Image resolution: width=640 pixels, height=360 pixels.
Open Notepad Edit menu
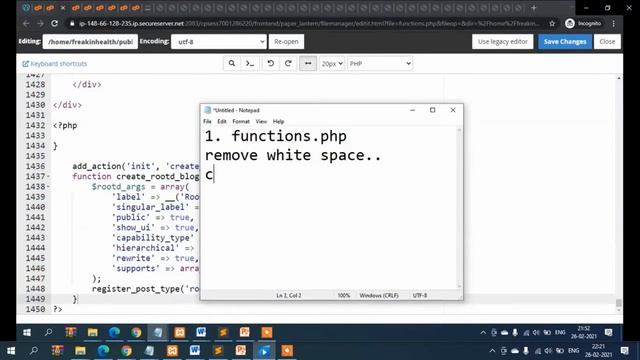pos(222,122)
